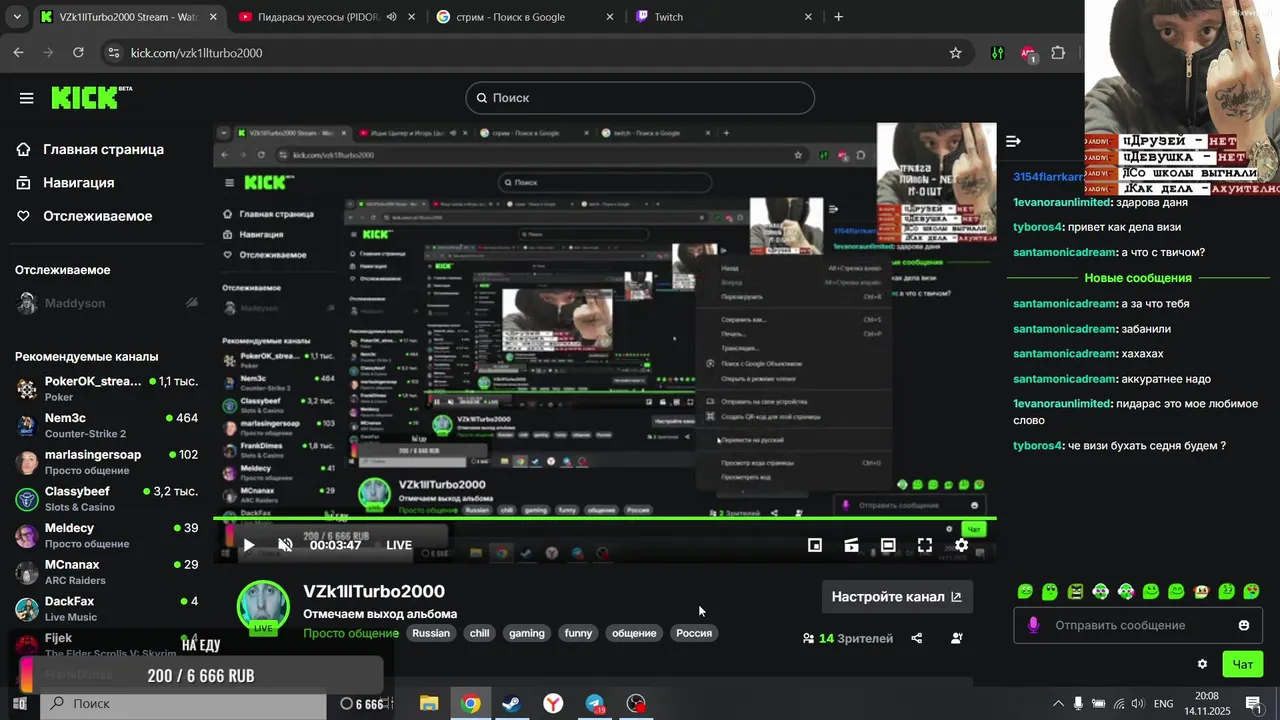This screenshot has width=1280, height=720.
Task: Open Windows notification center icon
Action: [1253, 704]
